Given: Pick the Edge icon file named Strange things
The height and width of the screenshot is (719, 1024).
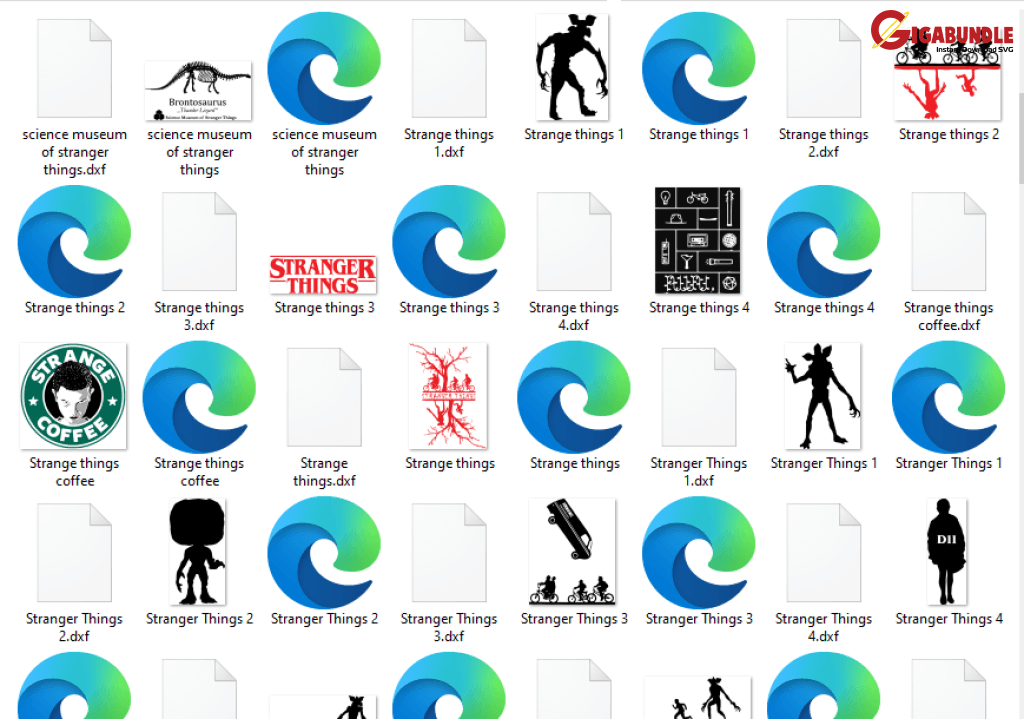Looking at the screenshot, I should pos(574,397).
